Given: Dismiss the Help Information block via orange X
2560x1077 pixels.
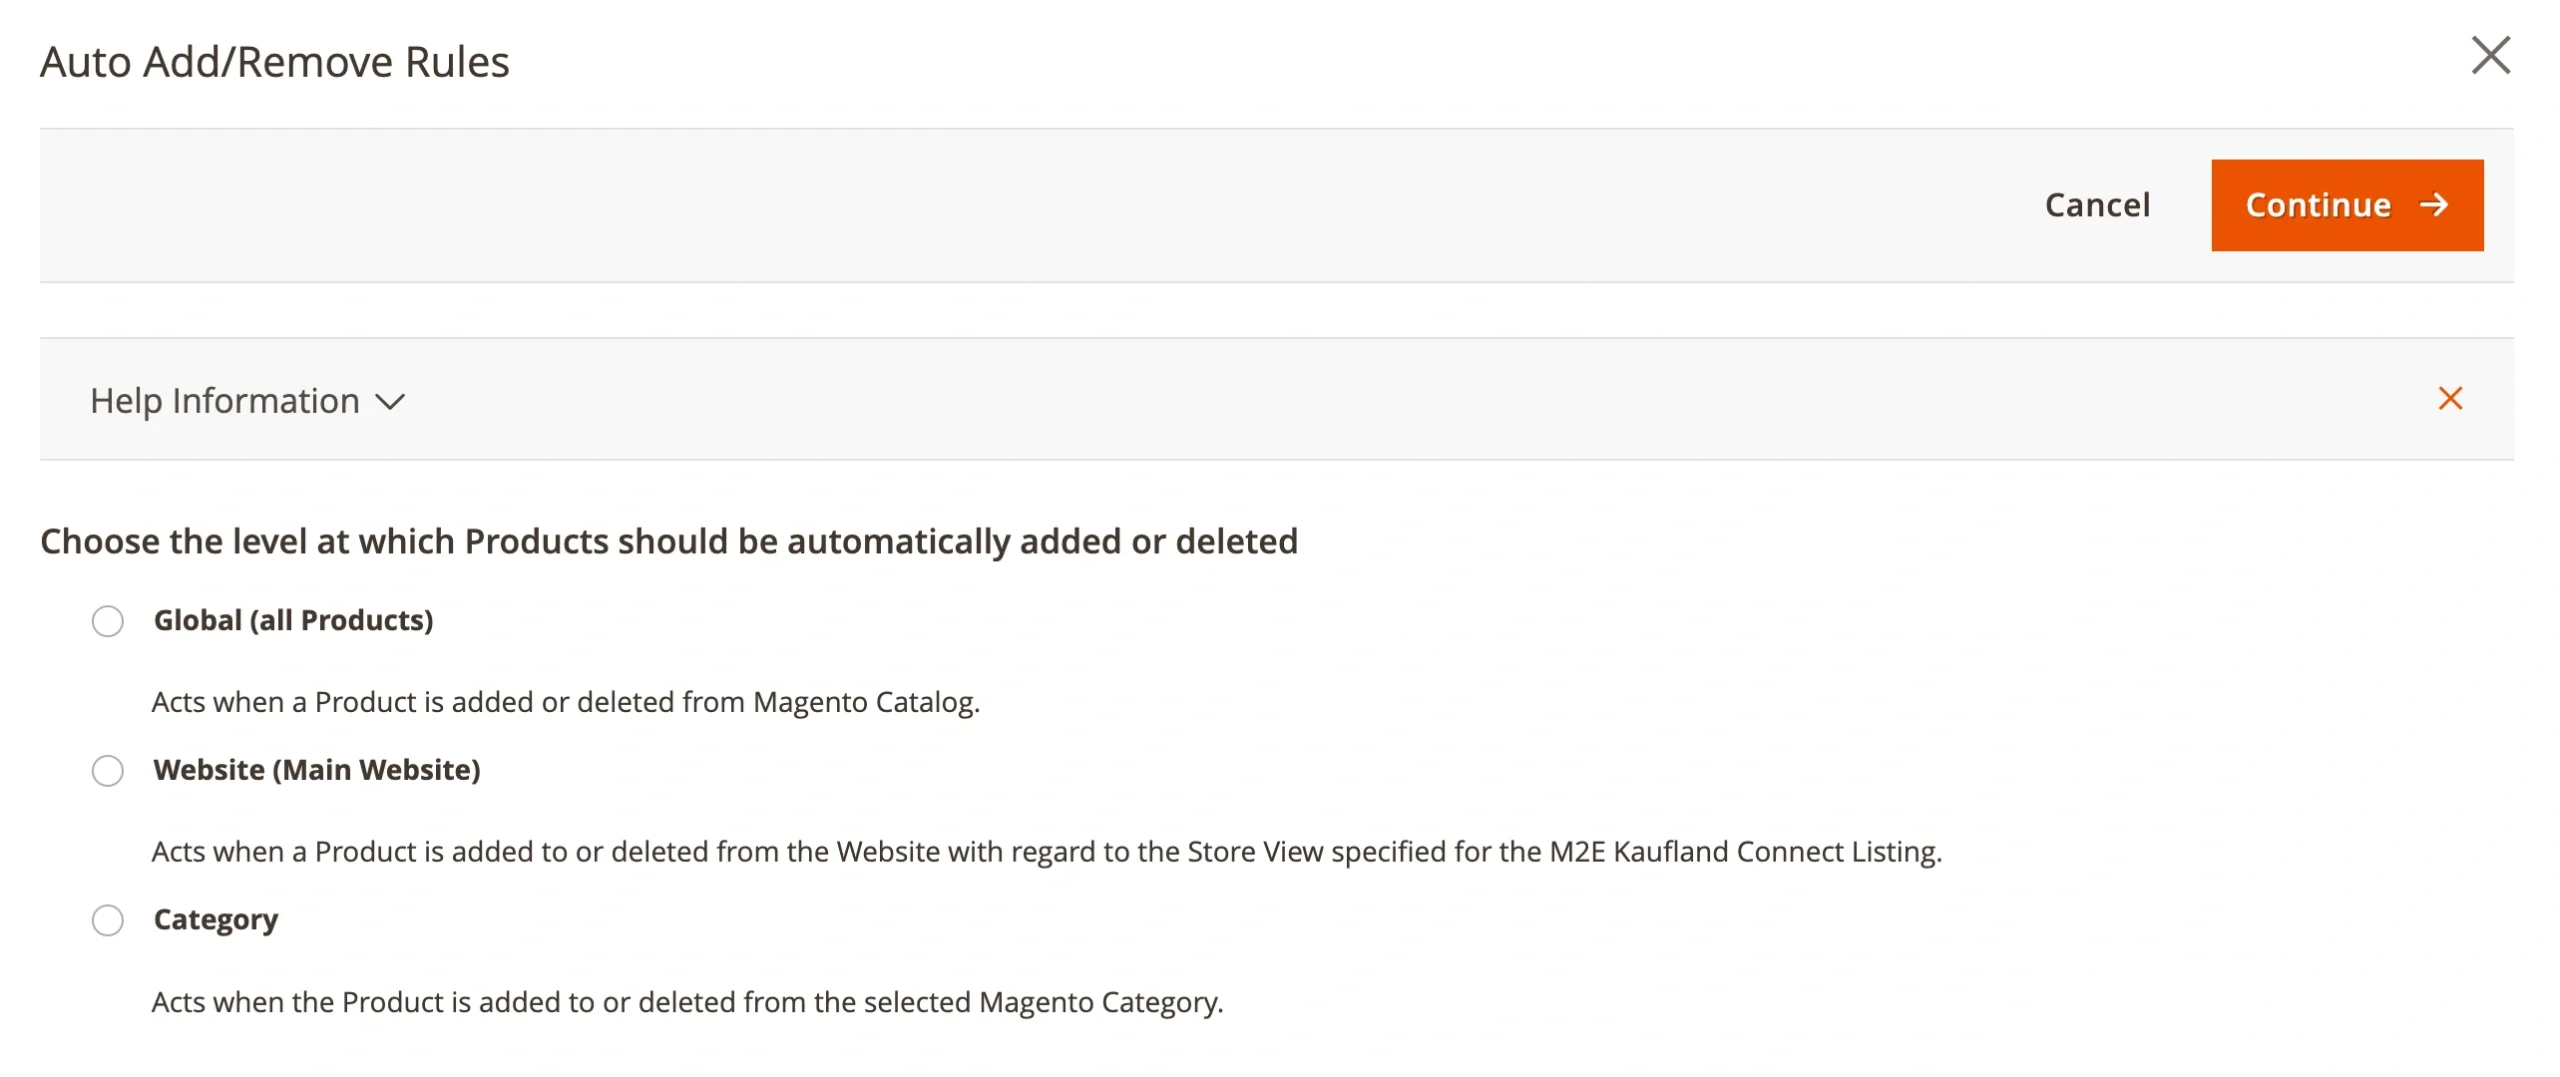Looking at the screenshot, I should [x=2449, y=399].
